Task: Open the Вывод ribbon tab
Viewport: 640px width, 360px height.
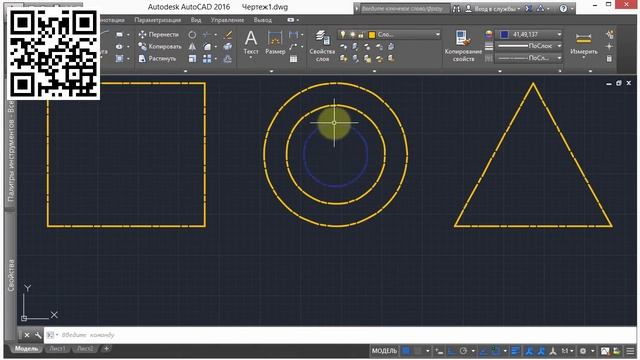Action: coord(262,20)
